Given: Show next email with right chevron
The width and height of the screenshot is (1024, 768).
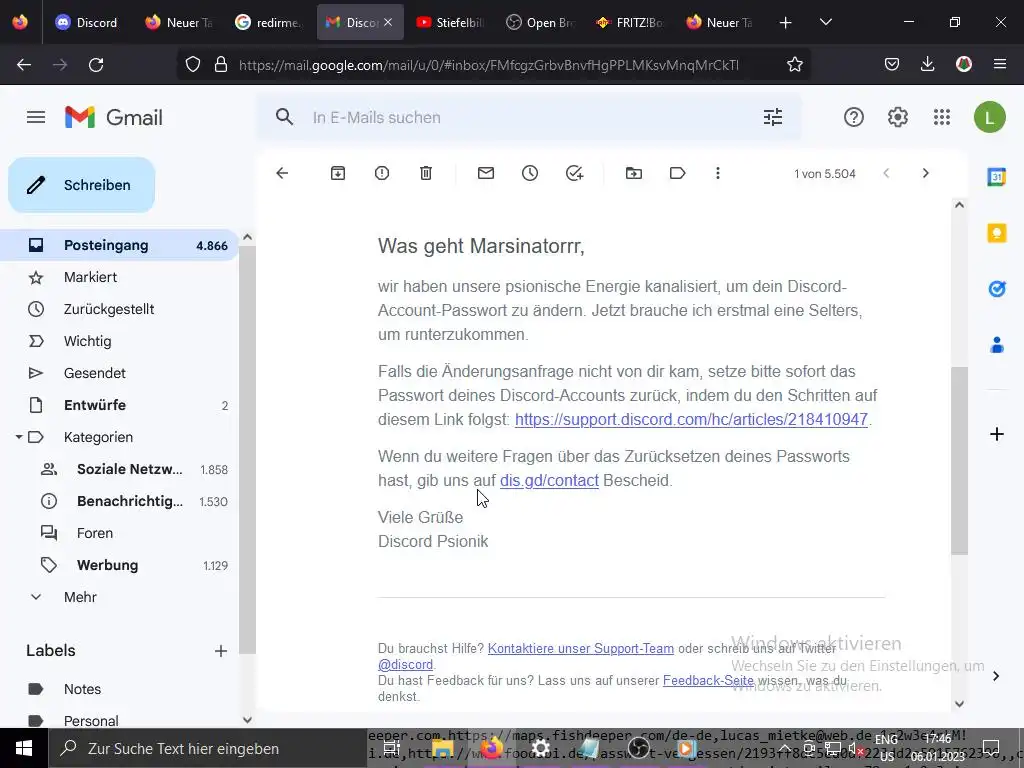Looking at the screenshot, I should click(925, 173).
